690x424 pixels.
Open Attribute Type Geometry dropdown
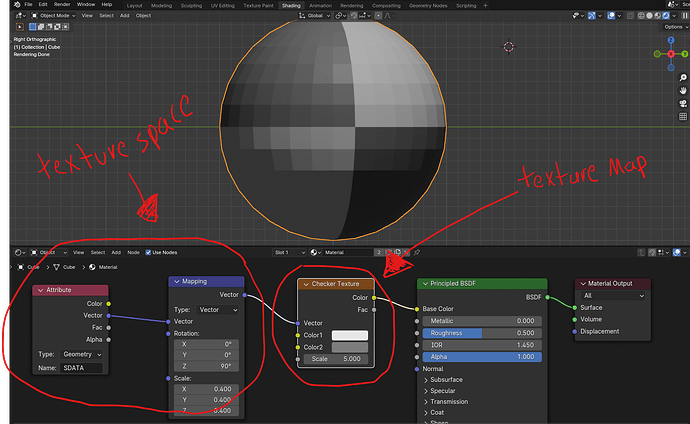[x=81, y=354]
